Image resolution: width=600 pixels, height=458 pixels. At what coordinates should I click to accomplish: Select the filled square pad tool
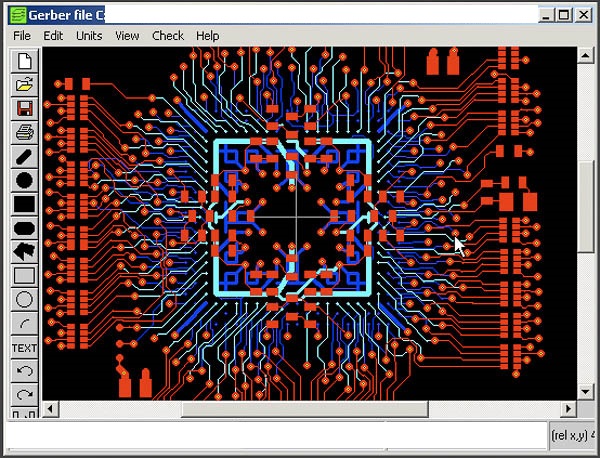(24, 204)
